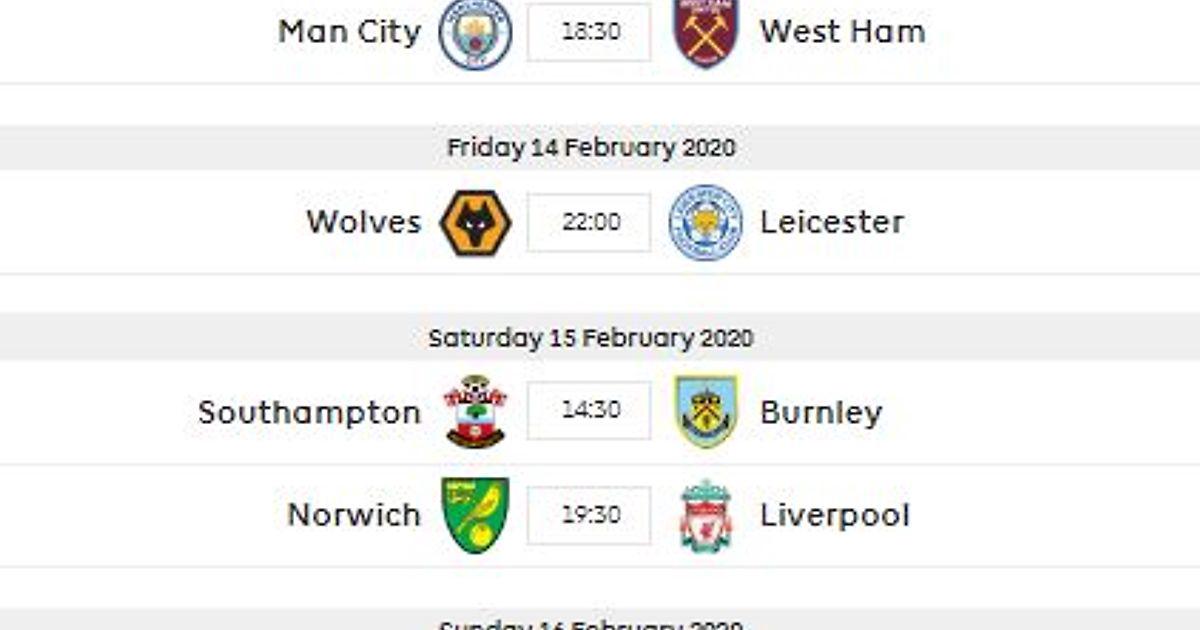Open the 18:30 kickoff time box
1200x630 pixels.
[590, 32]
